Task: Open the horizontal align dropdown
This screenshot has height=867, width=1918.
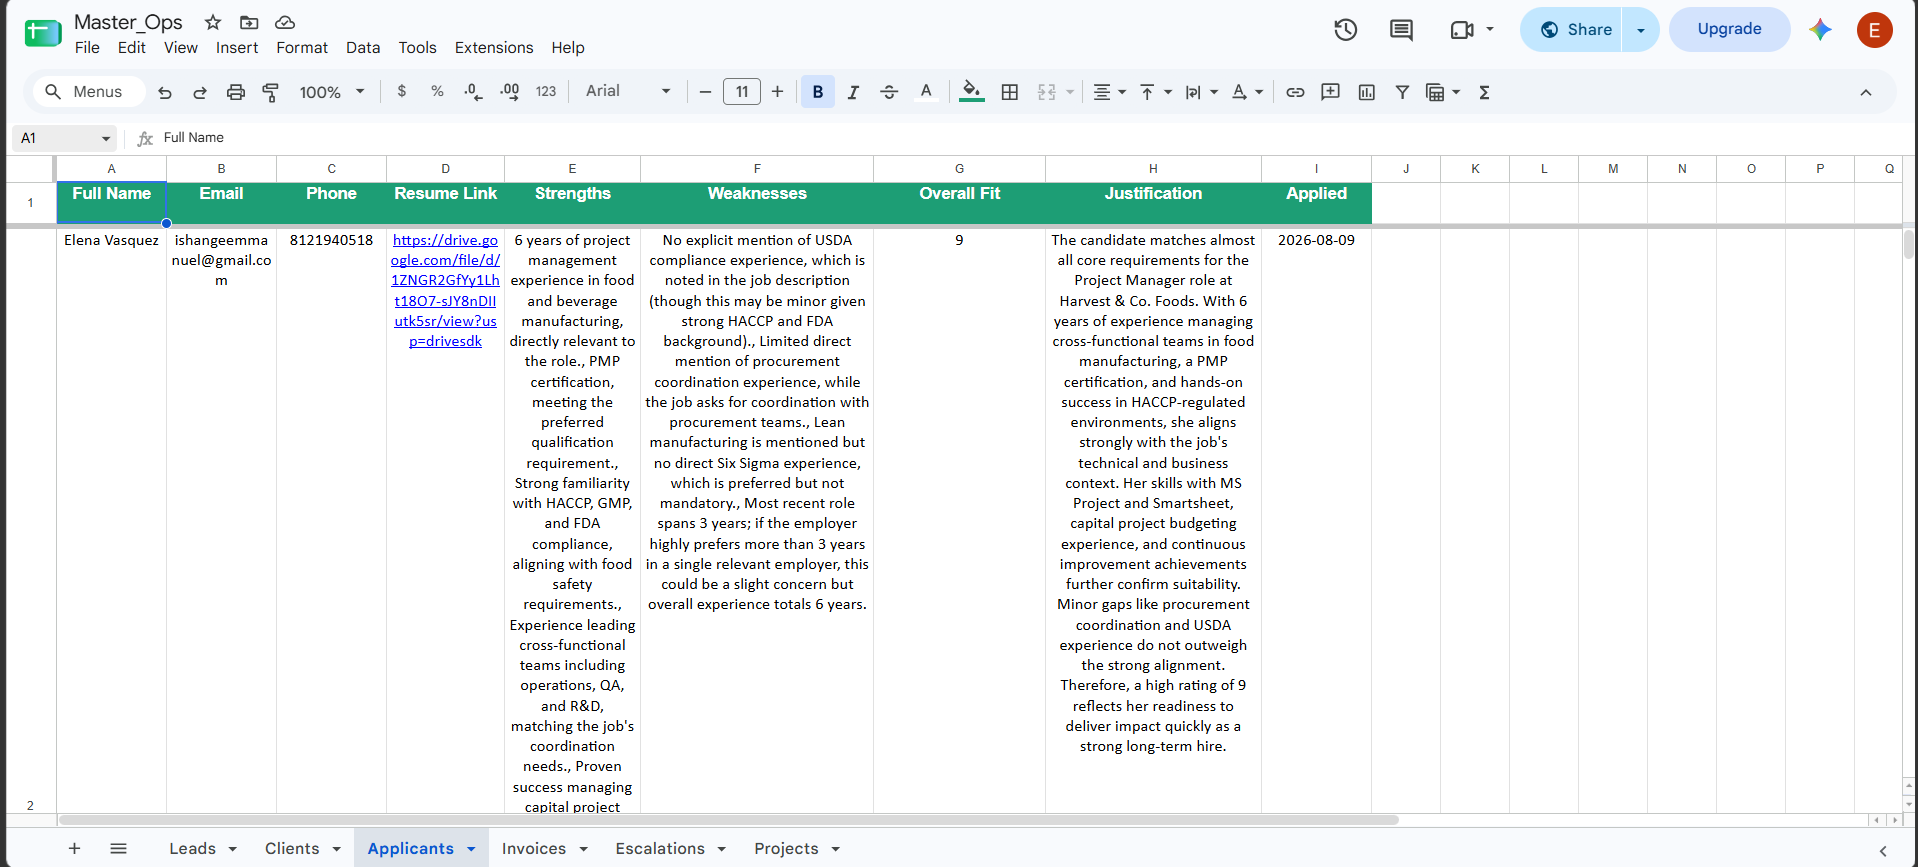Action: point(1109,92)
